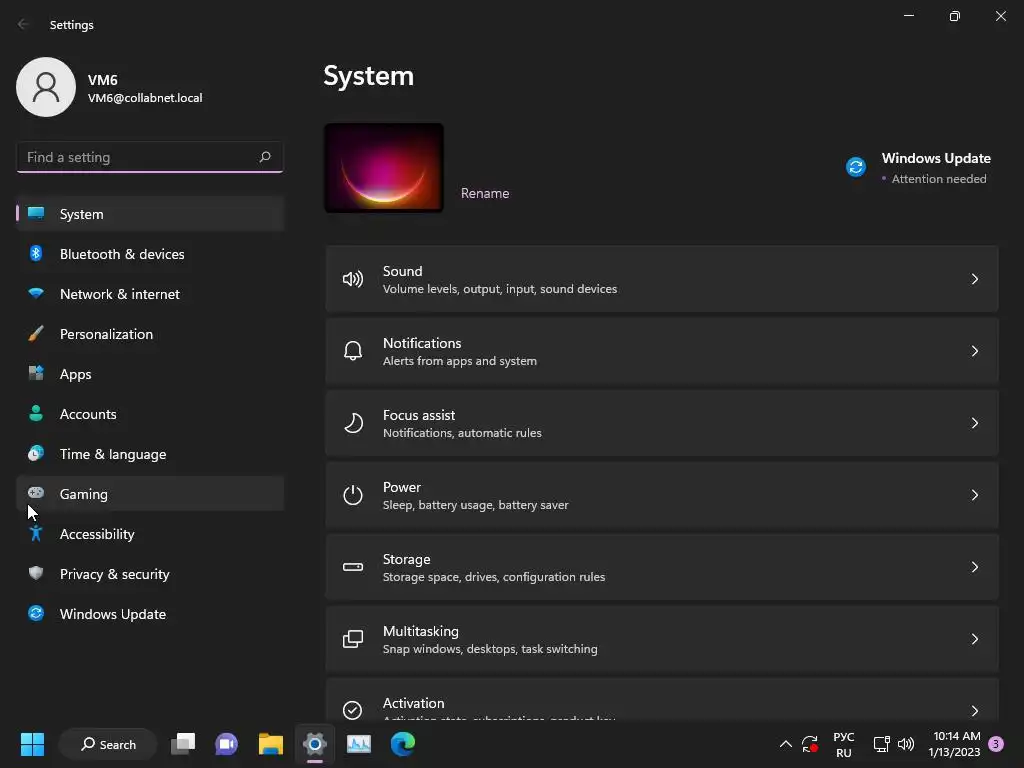Click the back arrow in title bar
The image size is (1024, 768).
click(x=24, y=24)
